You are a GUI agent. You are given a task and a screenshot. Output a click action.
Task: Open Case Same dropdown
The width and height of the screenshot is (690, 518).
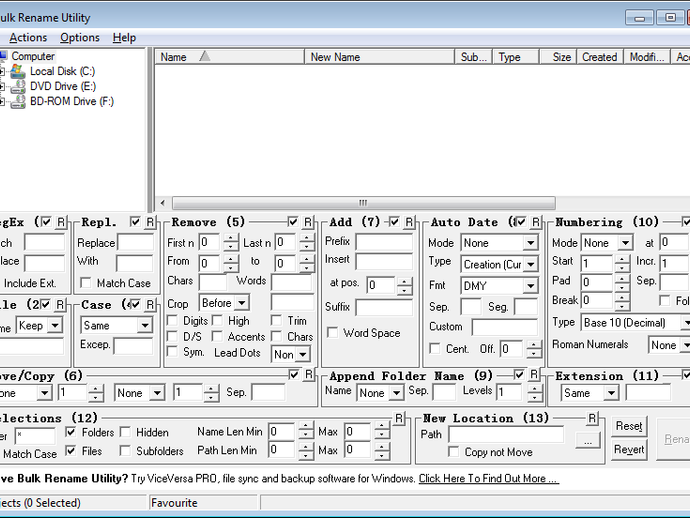coord(144,325)
